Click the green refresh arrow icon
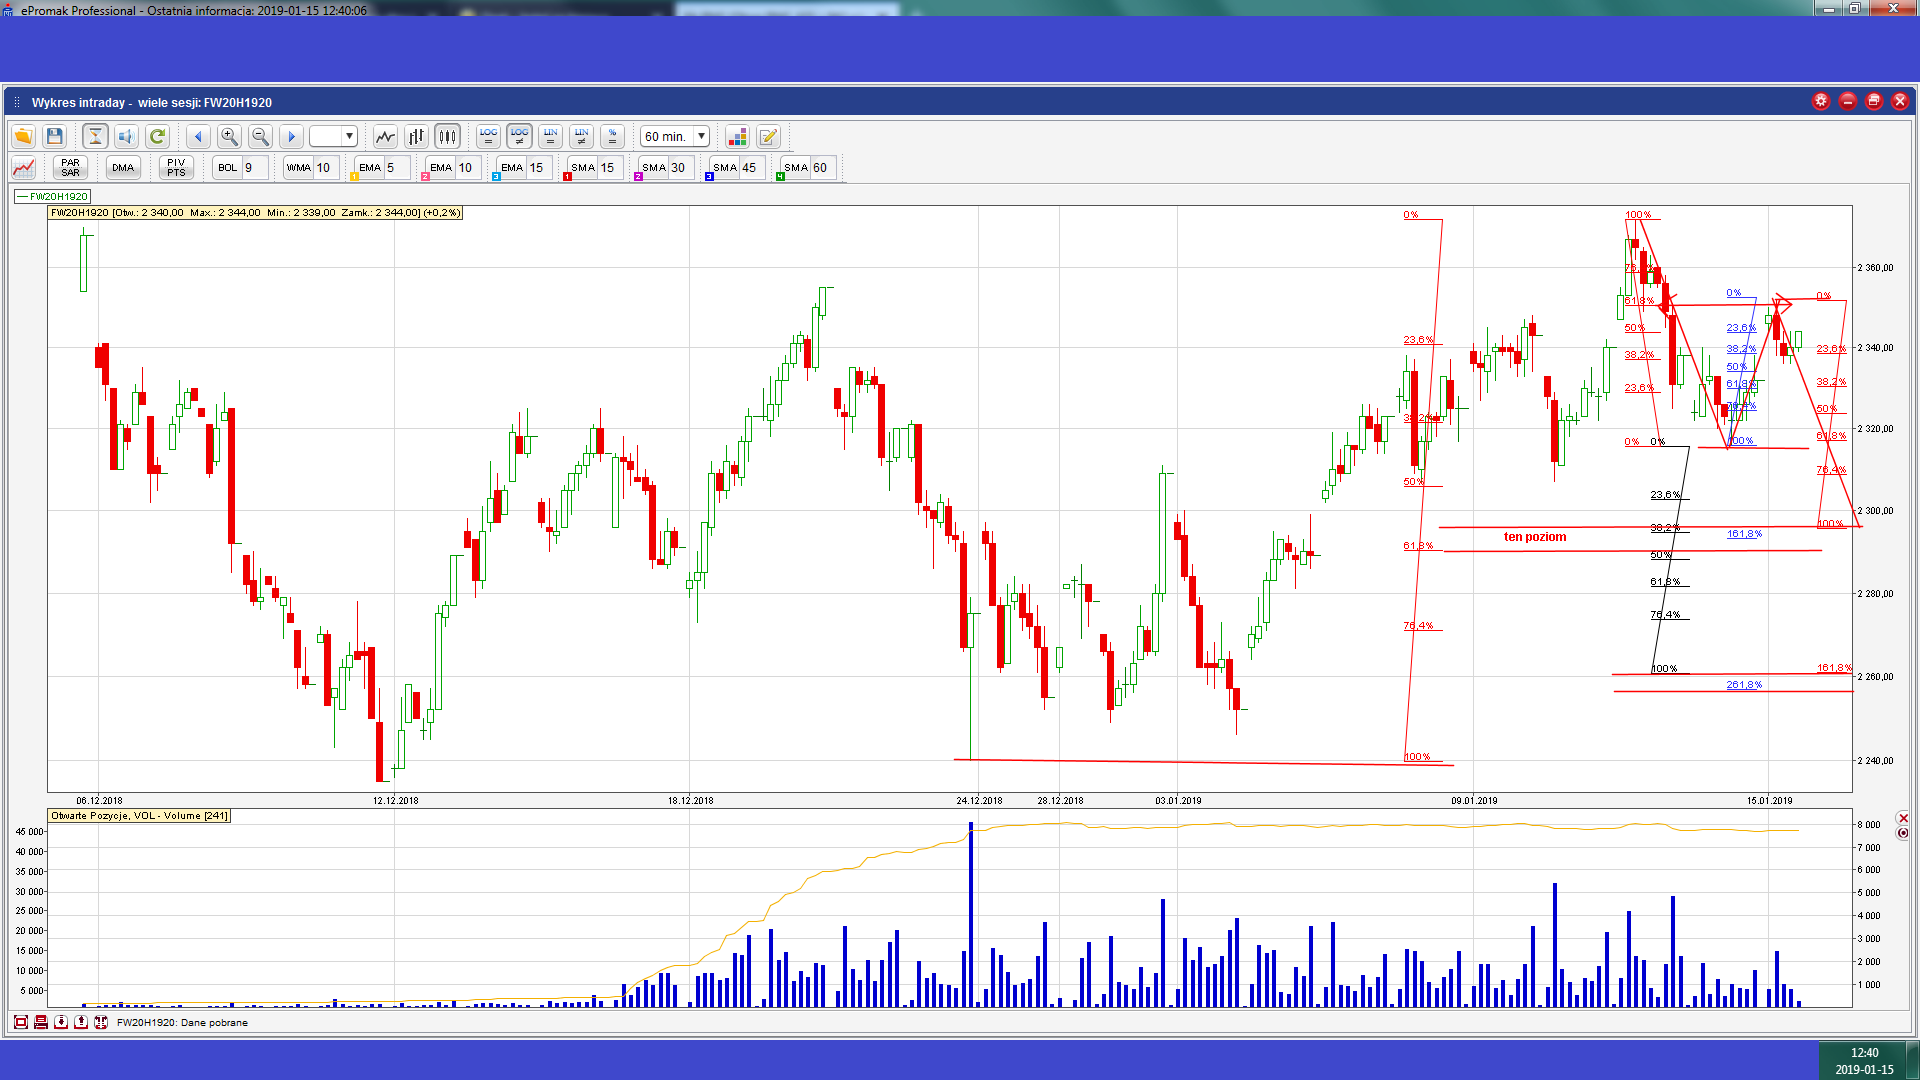 [157, 137]
